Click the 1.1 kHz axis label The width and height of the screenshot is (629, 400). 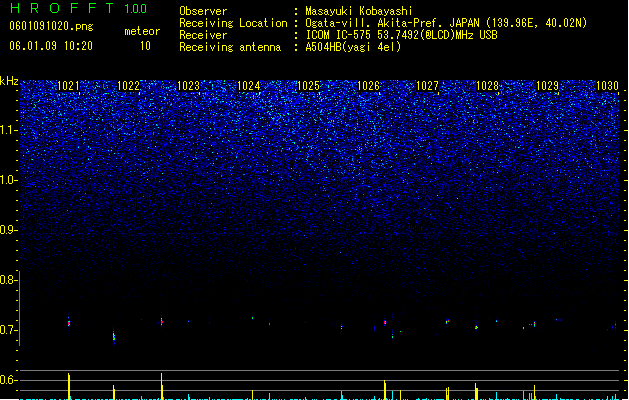(x=8, y=130)
